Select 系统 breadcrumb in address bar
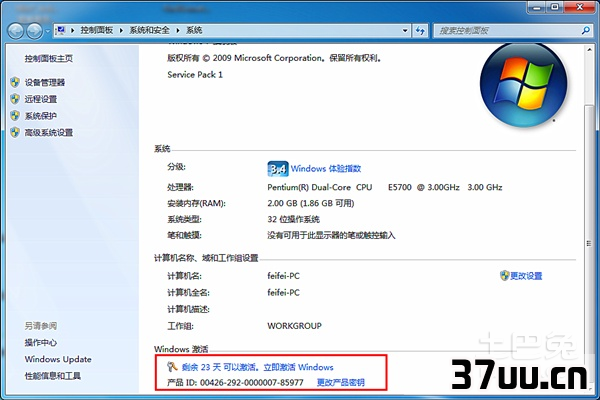This screenshot has height=400, width=600. pos(194,30)
